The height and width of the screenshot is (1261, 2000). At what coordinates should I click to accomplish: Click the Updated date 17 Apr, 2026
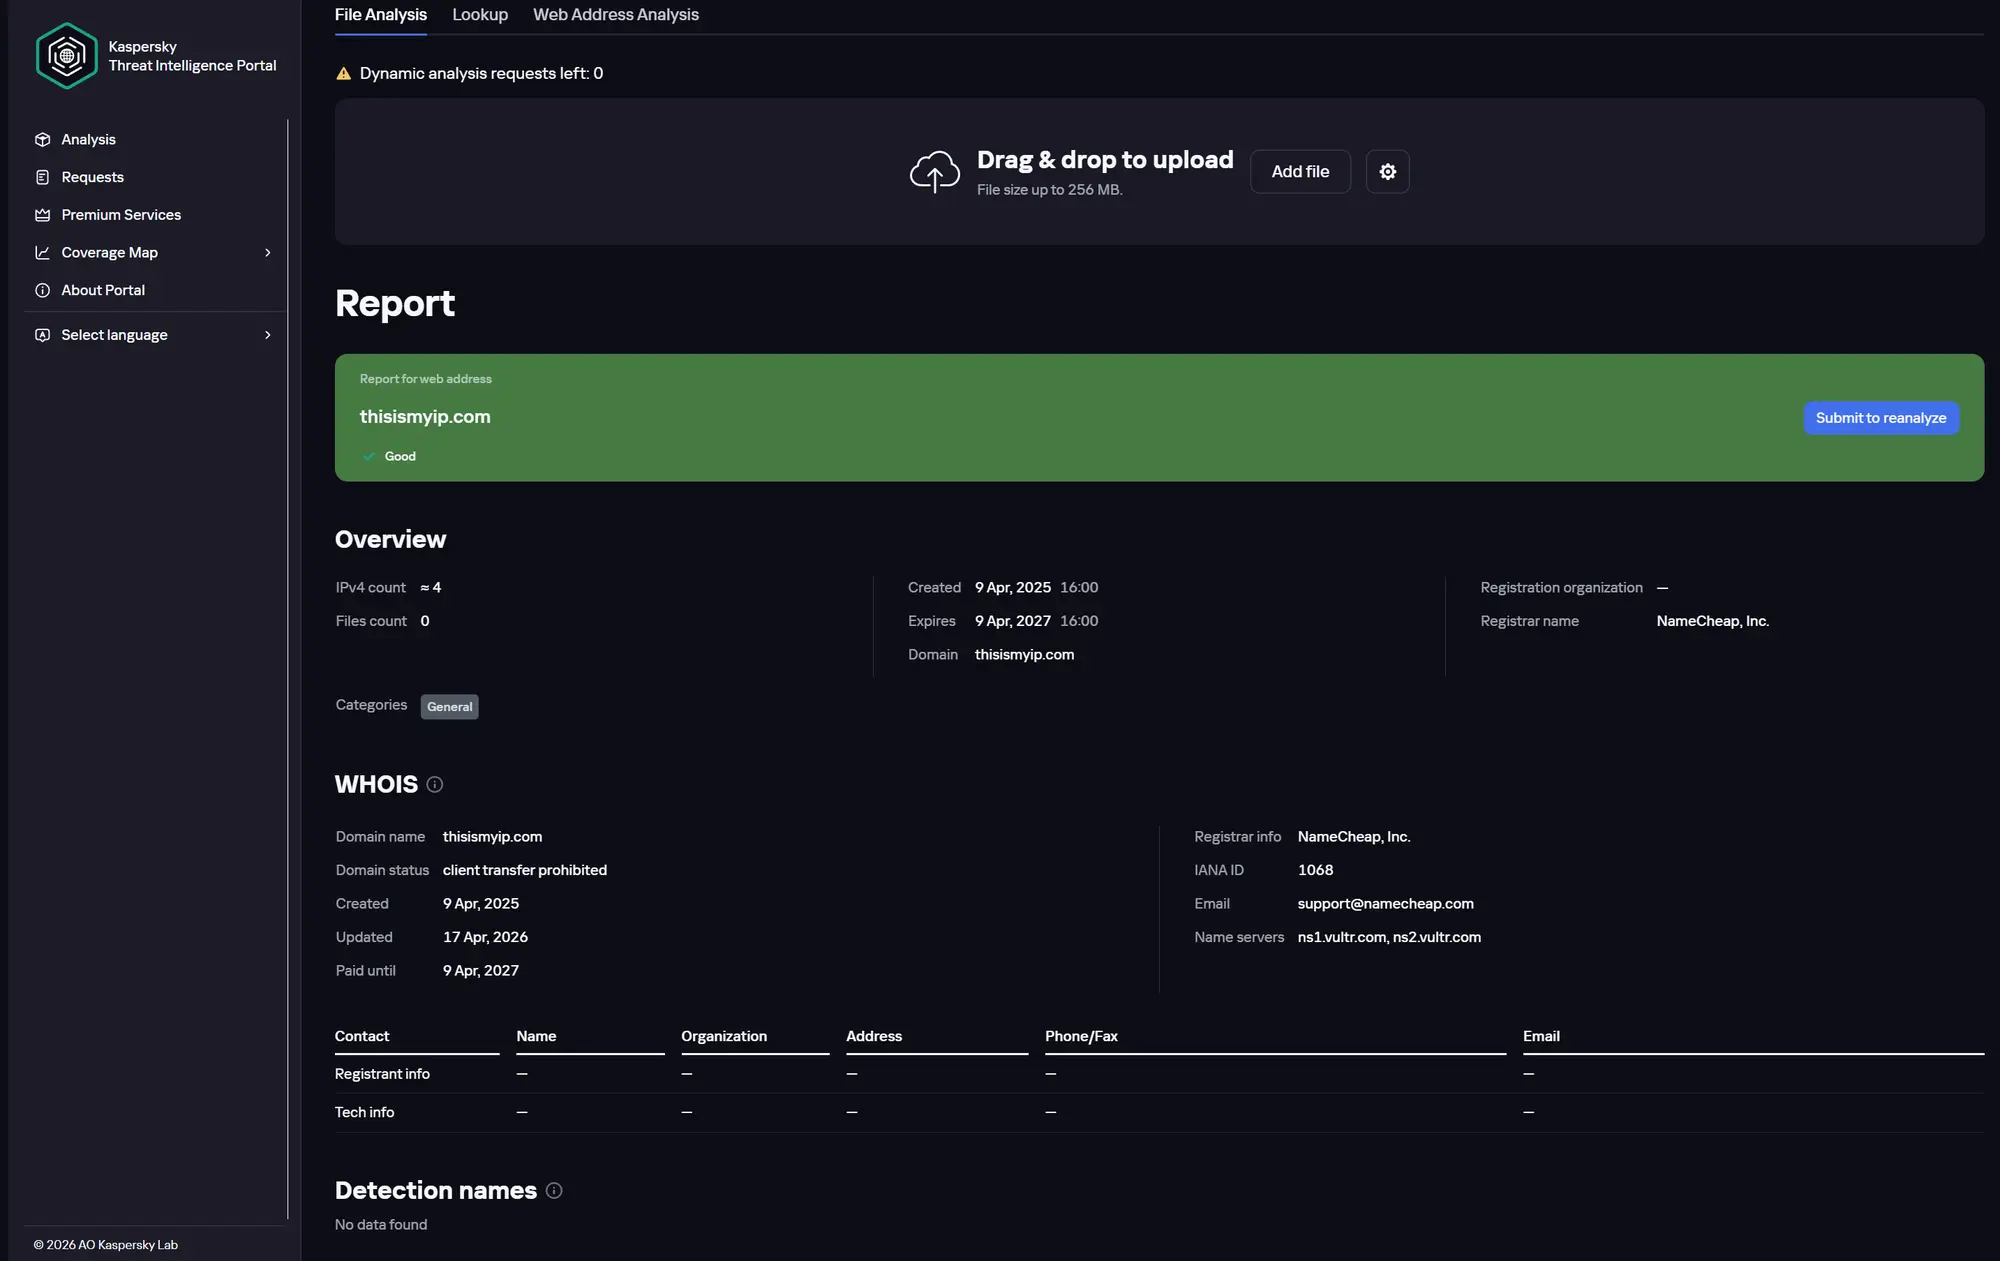[485, 938]
